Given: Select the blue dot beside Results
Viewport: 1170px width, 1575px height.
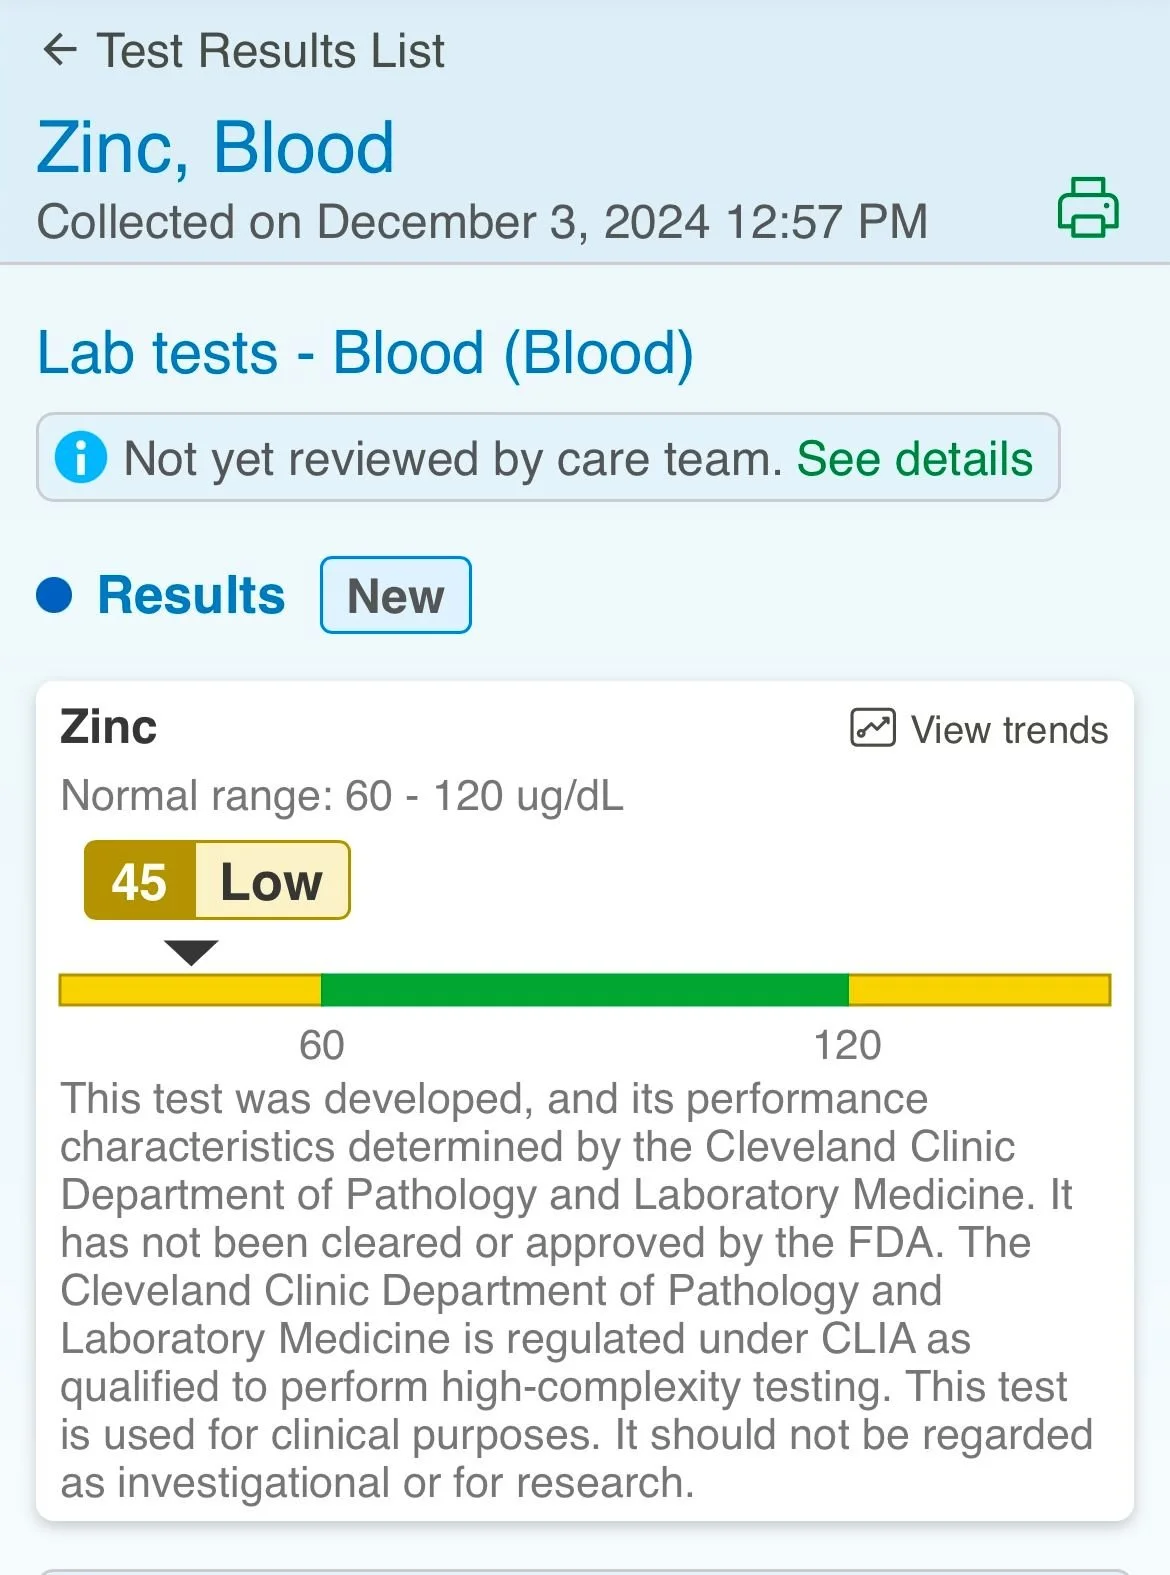Looking at the screenshot, I should tap(54, 595).
